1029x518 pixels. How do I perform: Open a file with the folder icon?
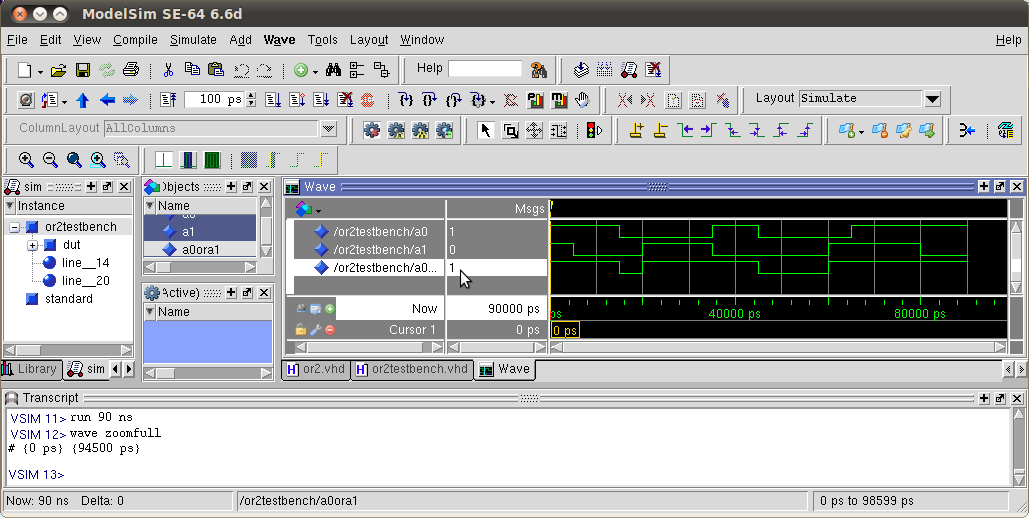click(58, 70)
